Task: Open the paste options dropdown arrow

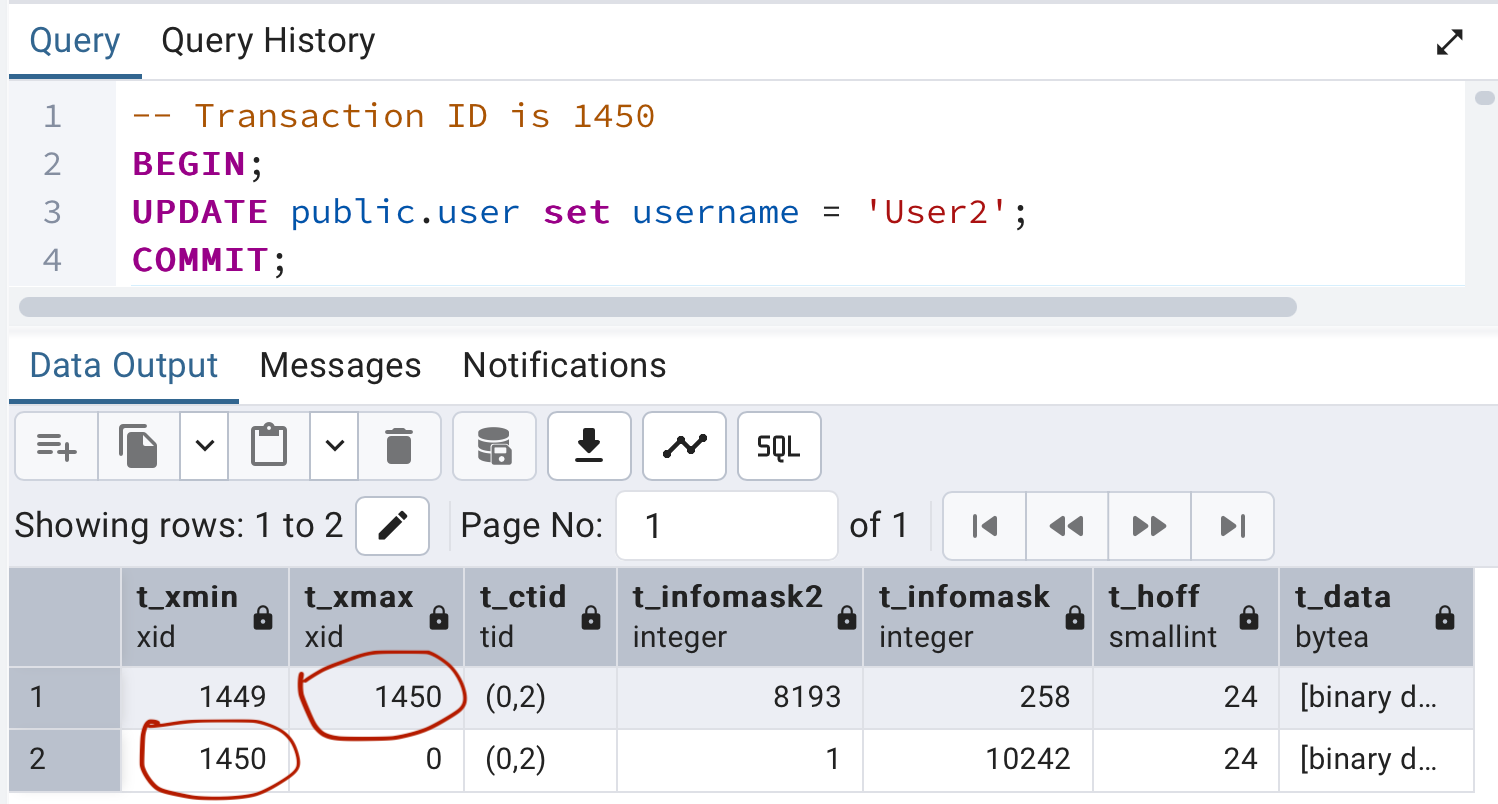Action: pyautogui.click(x=335, y=445)
